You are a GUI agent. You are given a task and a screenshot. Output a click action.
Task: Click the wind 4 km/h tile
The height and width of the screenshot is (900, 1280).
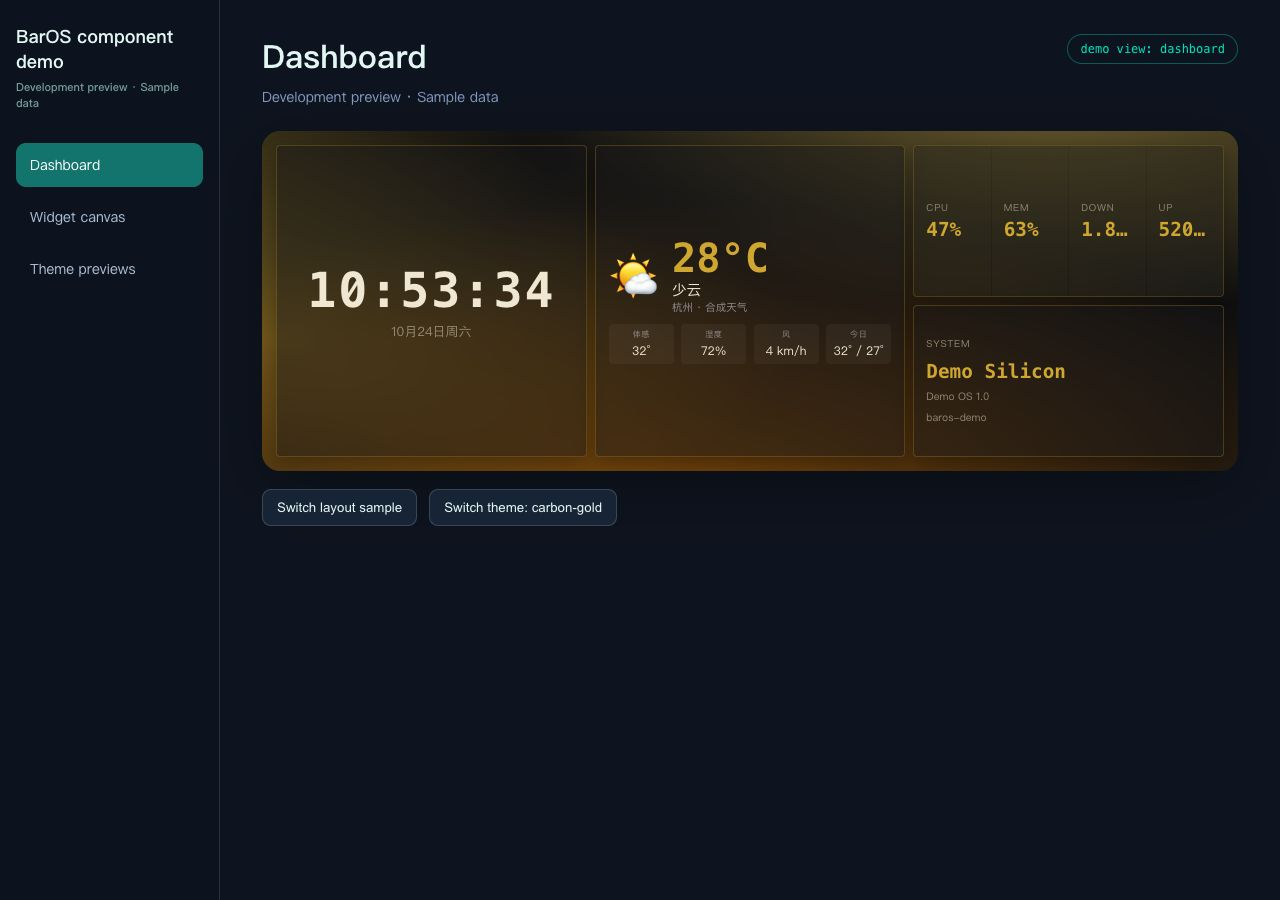[x=786, y=344]
